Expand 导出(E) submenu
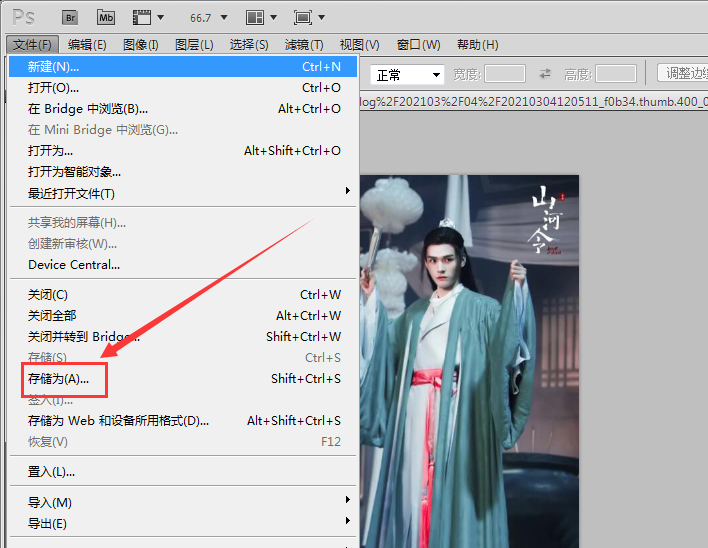The image size is (708, 548). coord(183,523)
